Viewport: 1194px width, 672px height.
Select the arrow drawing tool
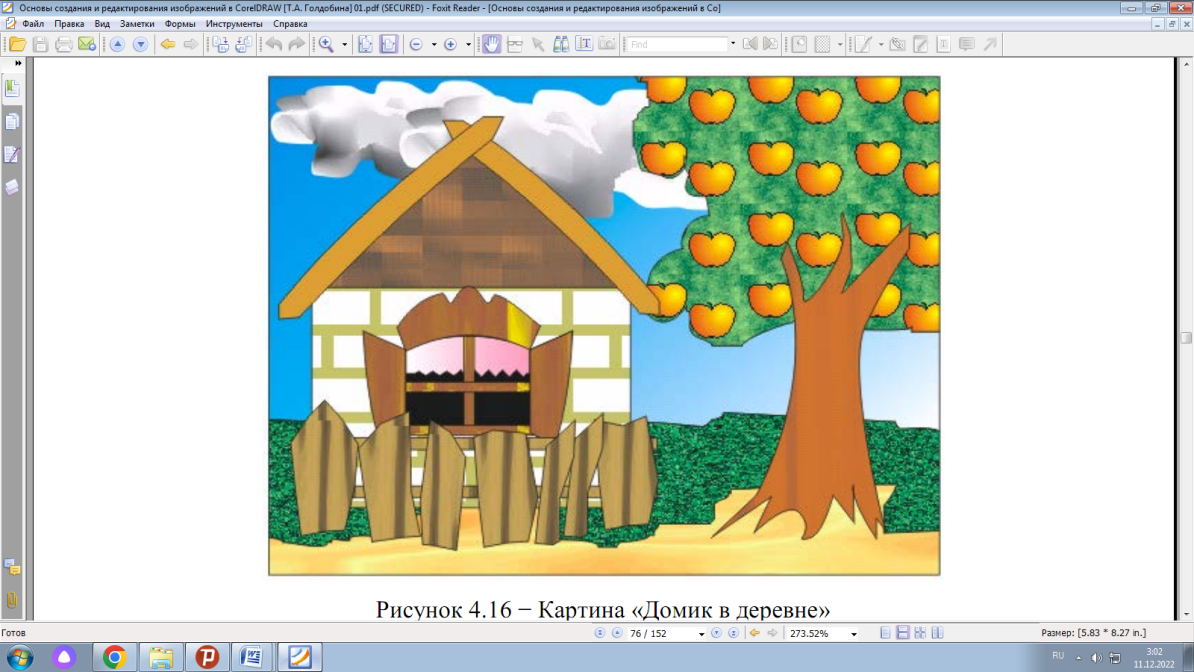tap(990, 44)
